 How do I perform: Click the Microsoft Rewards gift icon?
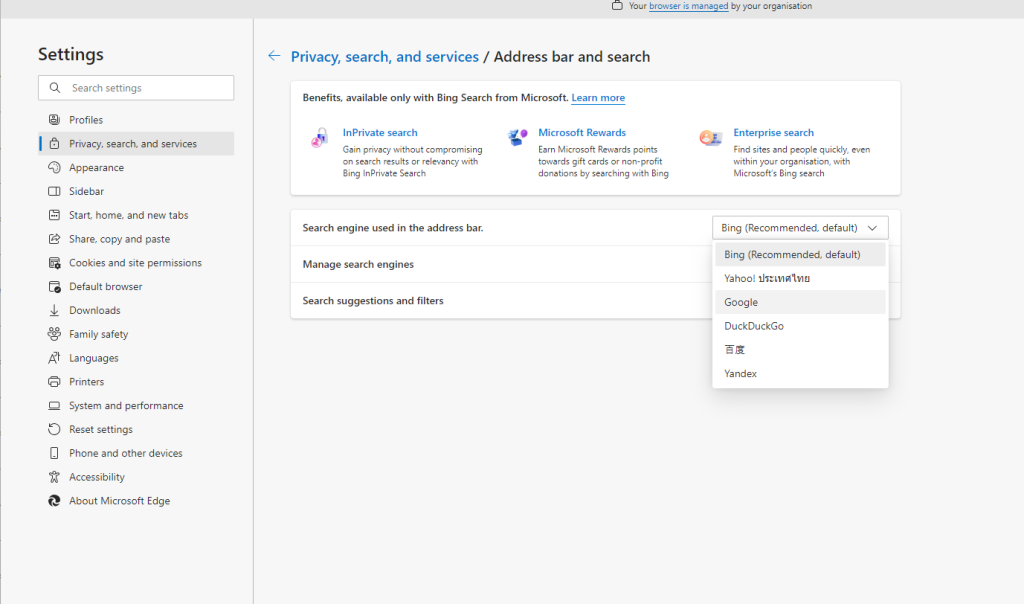517,137
